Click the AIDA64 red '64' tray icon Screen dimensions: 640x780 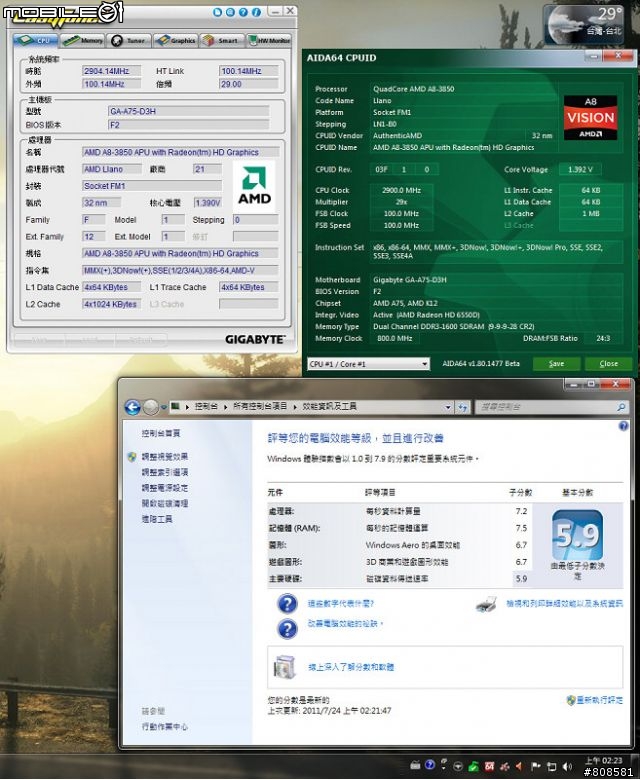tap(489, 767)
